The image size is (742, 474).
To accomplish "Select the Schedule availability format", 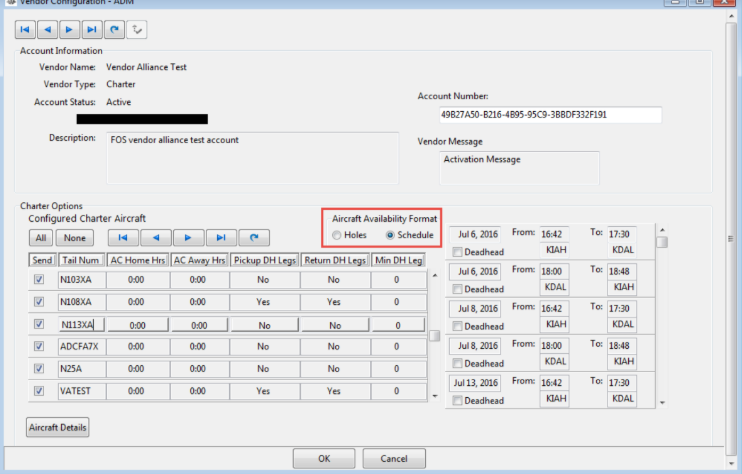I will coord(390,235).
